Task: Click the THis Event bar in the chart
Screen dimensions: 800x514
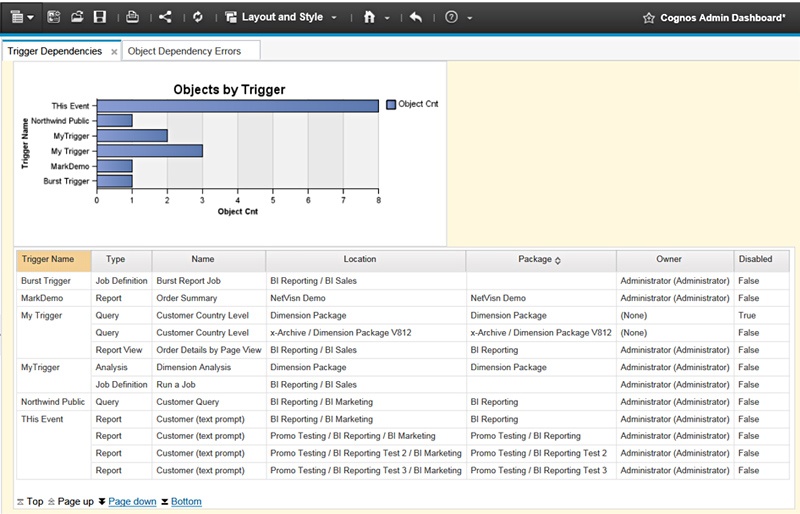Action: pyautogui.click(x=237, y=106)
